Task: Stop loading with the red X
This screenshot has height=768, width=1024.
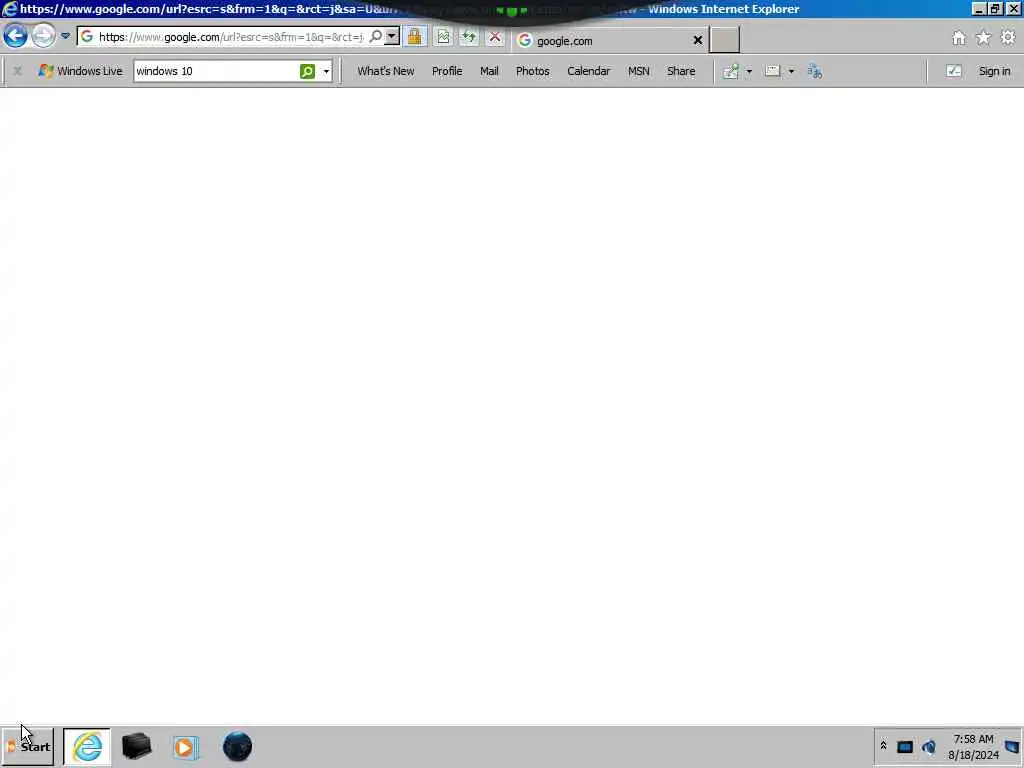Action: click(495, 37)
